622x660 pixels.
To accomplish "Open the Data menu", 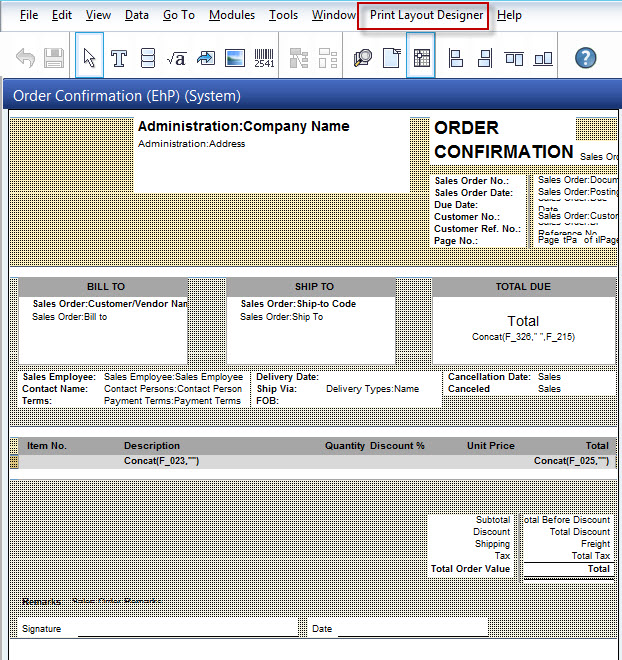I will (x=137, y=15).
